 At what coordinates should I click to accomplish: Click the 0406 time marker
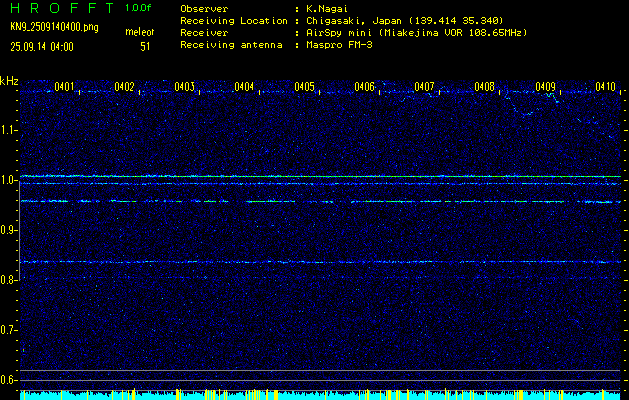click(x=365, y=86)
